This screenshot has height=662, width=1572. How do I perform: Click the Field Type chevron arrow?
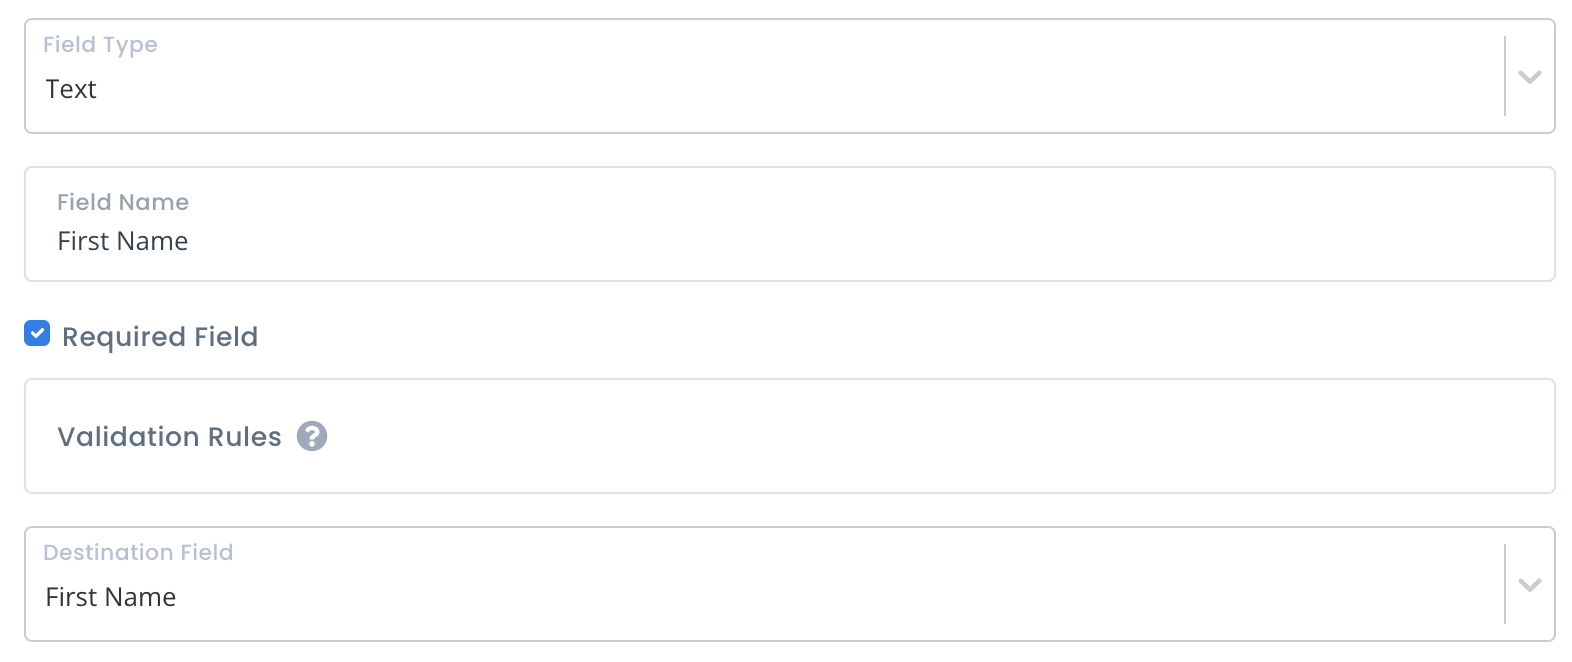point(1529,77)
